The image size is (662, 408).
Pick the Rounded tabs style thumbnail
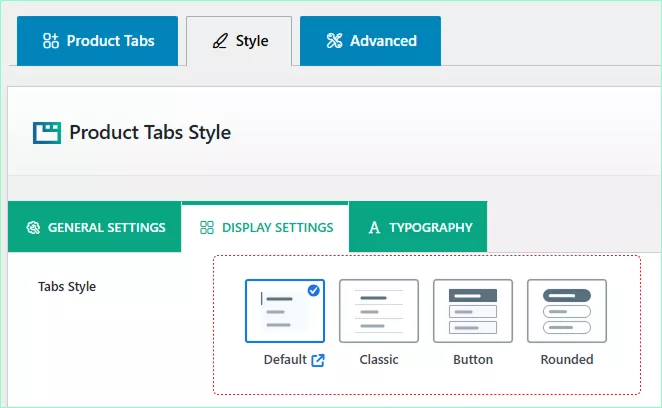567,311
